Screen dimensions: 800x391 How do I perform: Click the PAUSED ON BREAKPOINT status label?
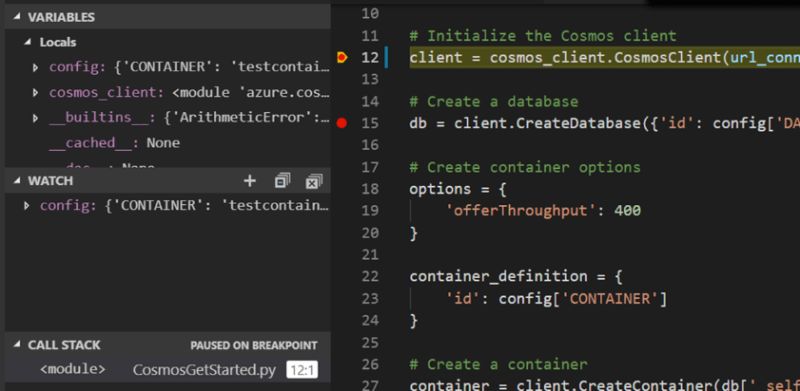254,346
